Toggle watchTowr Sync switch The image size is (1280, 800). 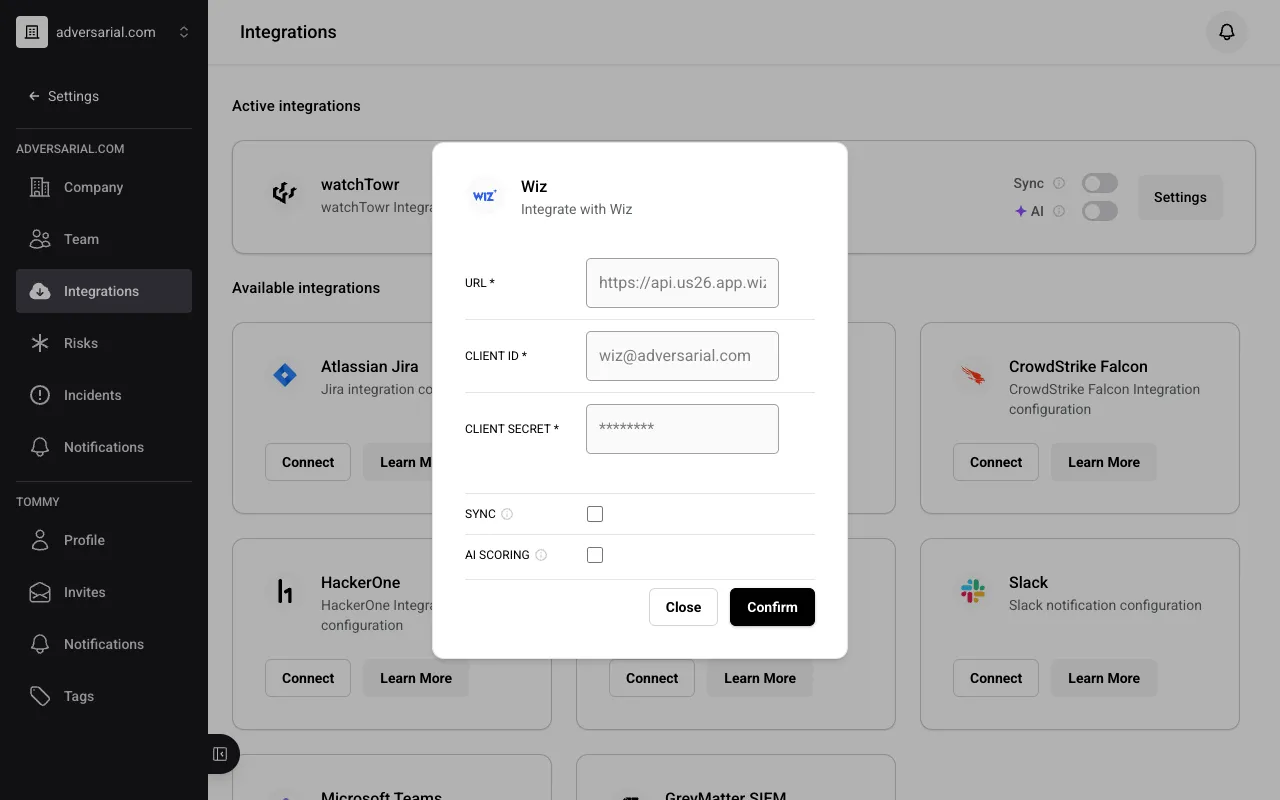(1100, 183)
